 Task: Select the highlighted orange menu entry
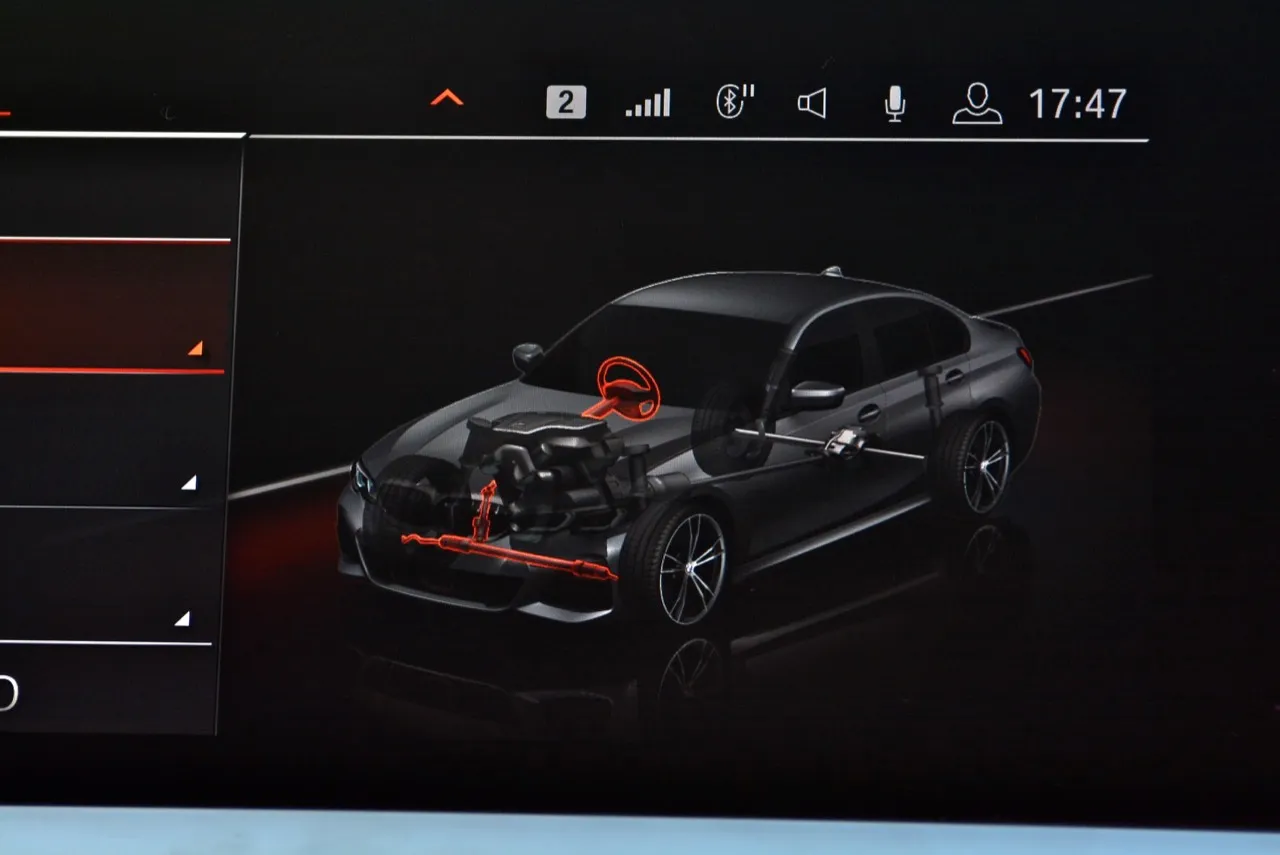113,306
